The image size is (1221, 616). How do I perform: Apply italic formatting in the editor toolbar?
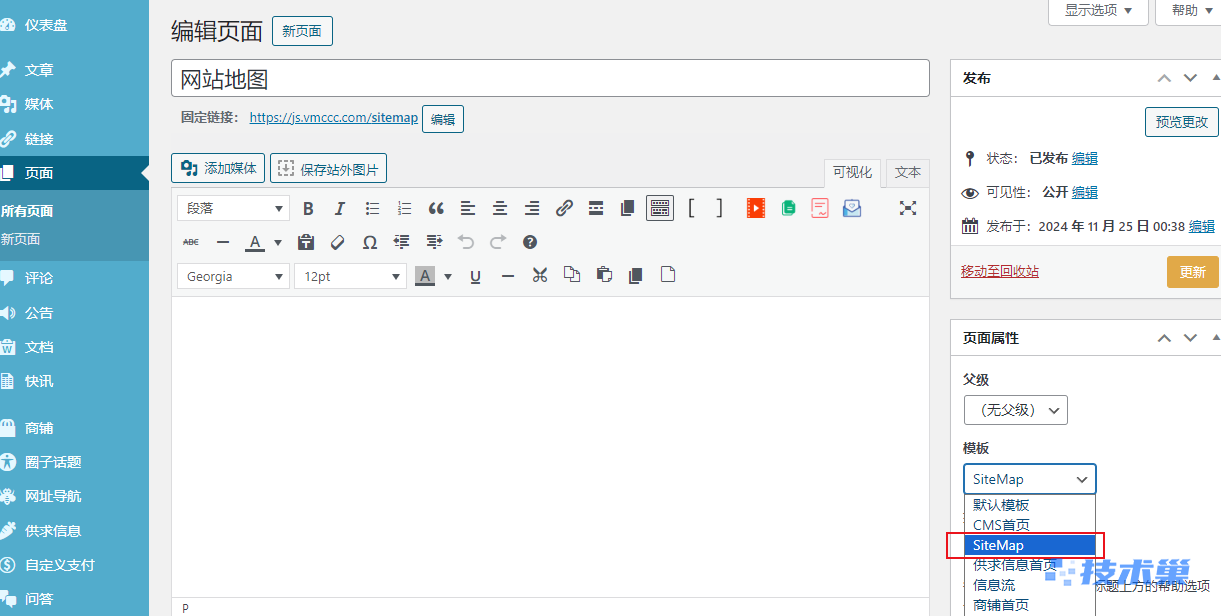[x=340, y=208]
